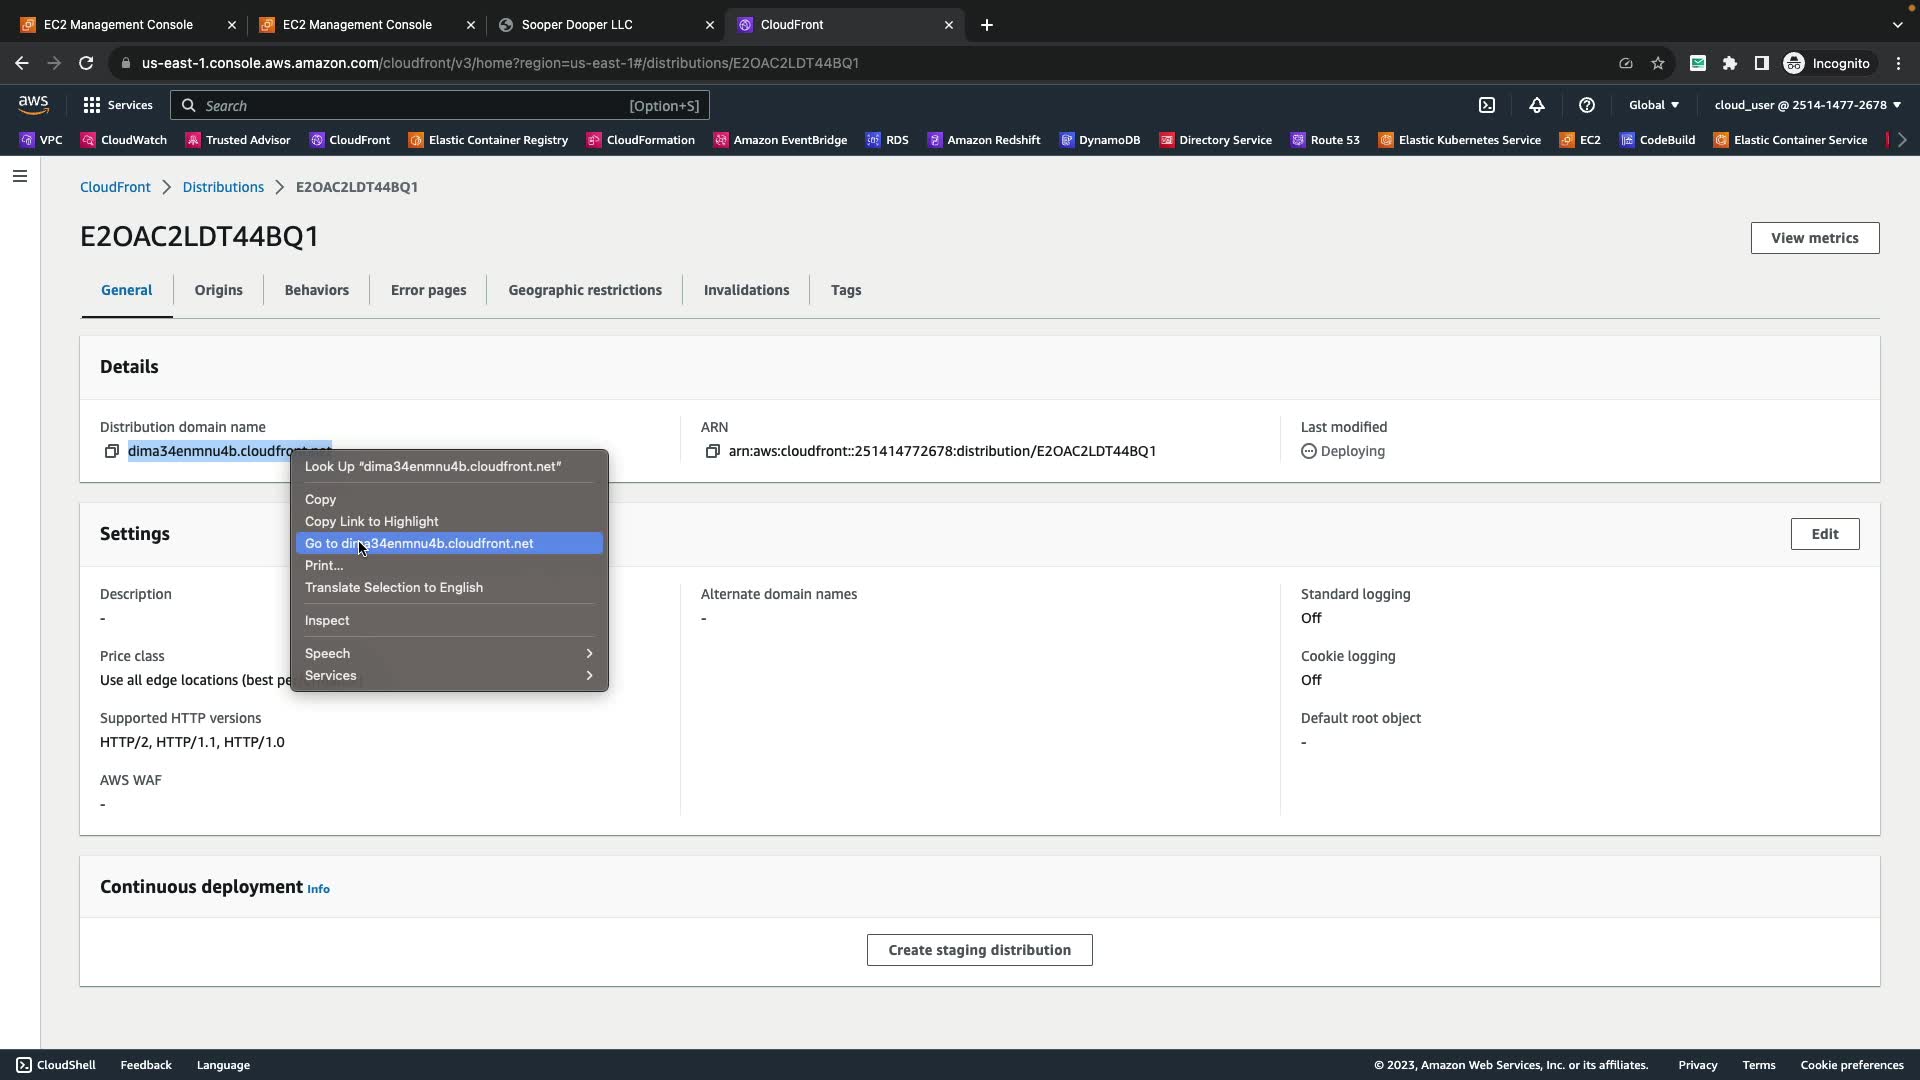Open the Distributions breadcrumb link
Viewport: 1920px width, 1080px height.
tap(223, 187)
